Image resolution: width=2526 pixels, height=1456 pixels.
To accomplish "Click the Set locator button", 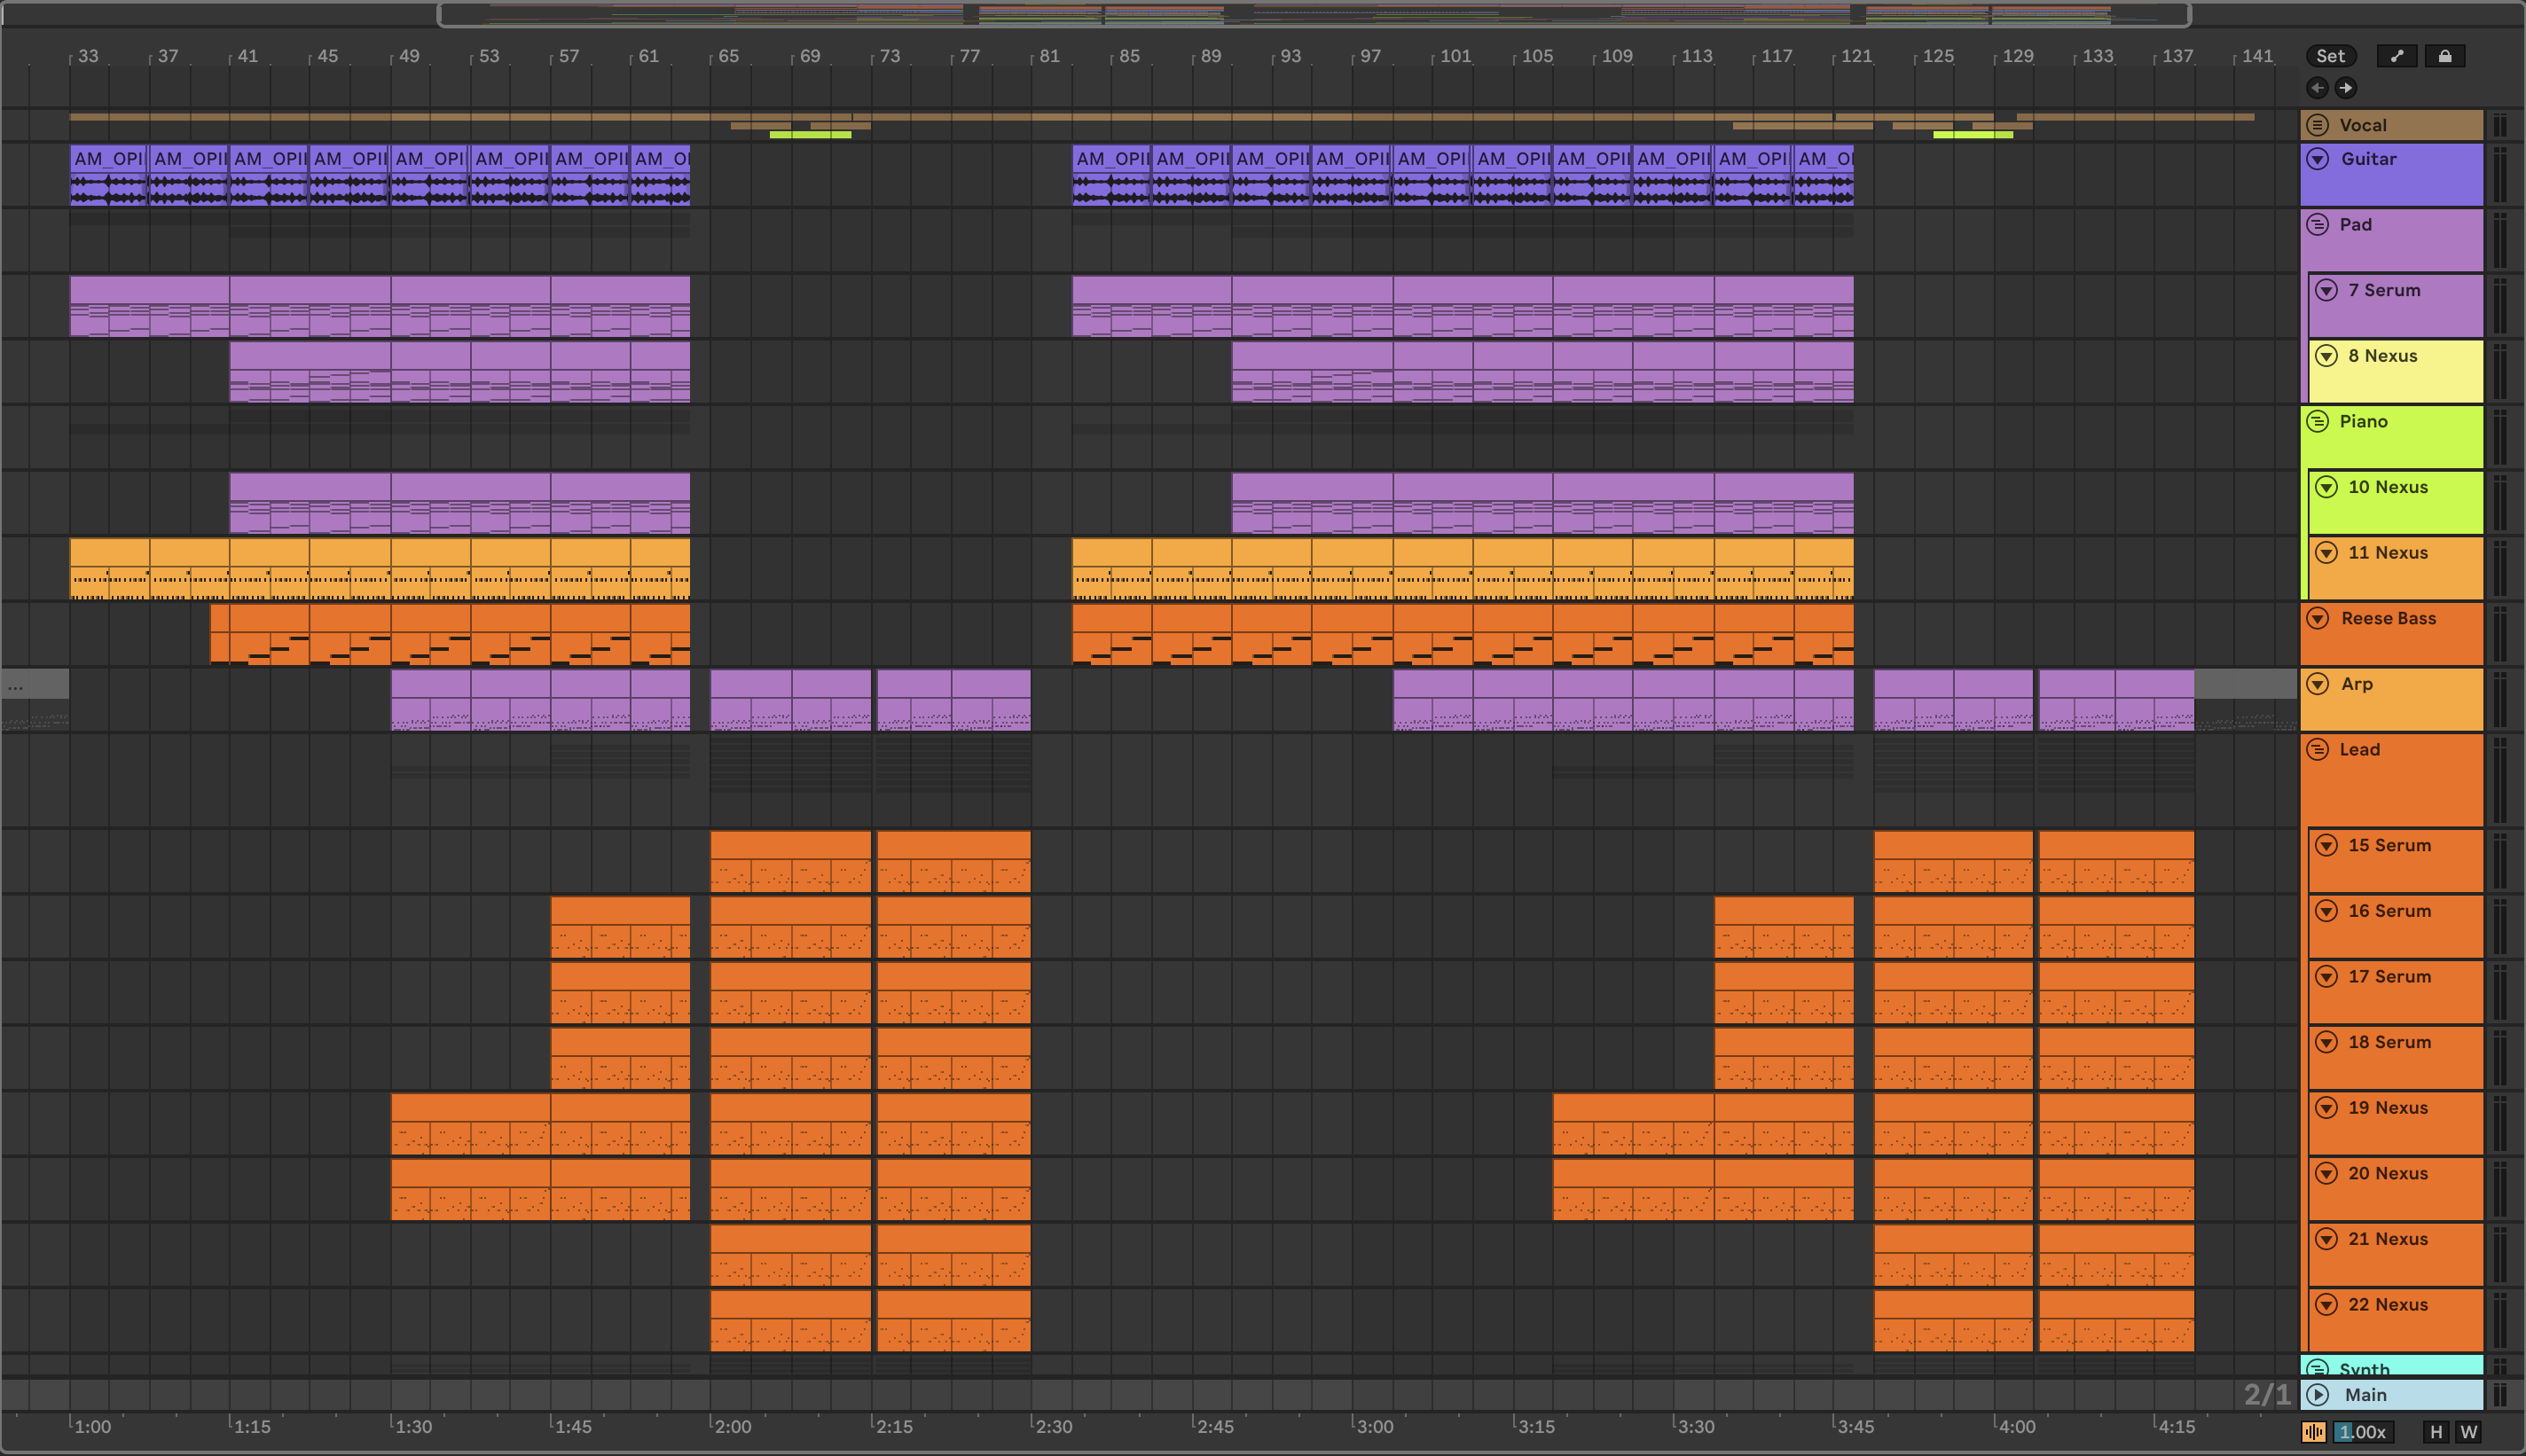I will tap(2330, 56).
